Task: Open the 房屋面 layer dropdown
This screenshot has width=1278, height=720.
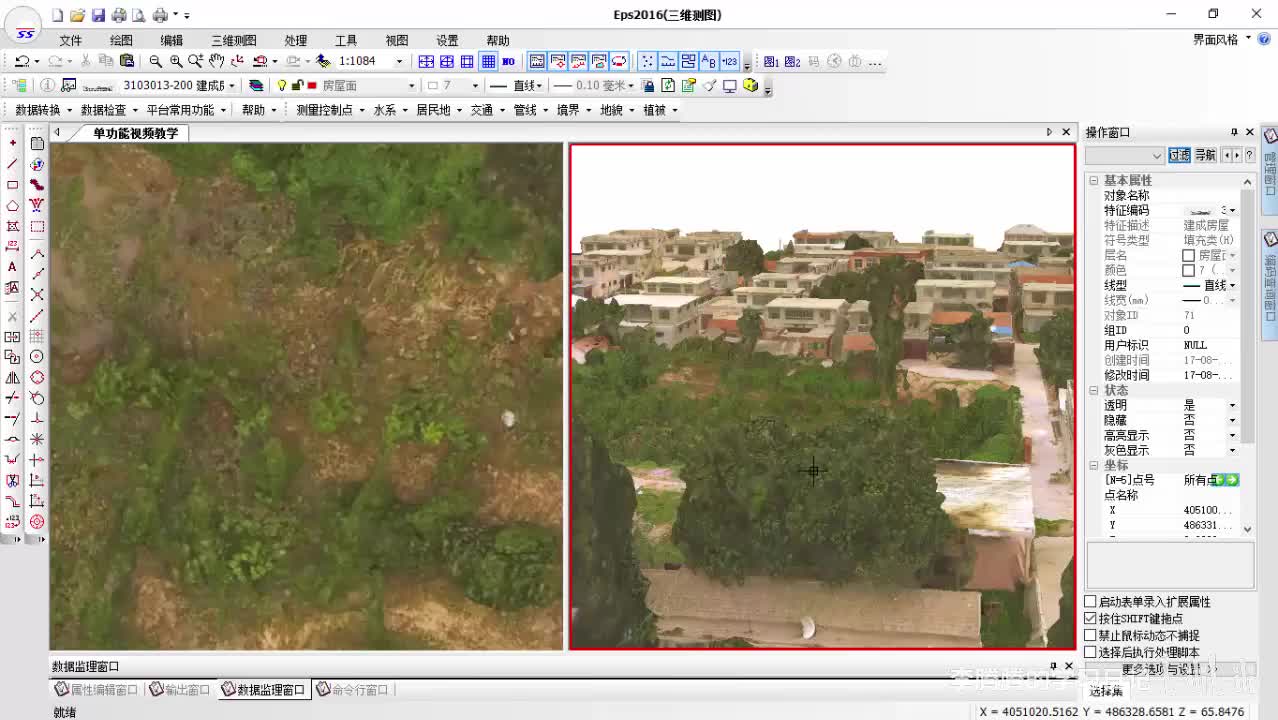Action: point(410,86)
